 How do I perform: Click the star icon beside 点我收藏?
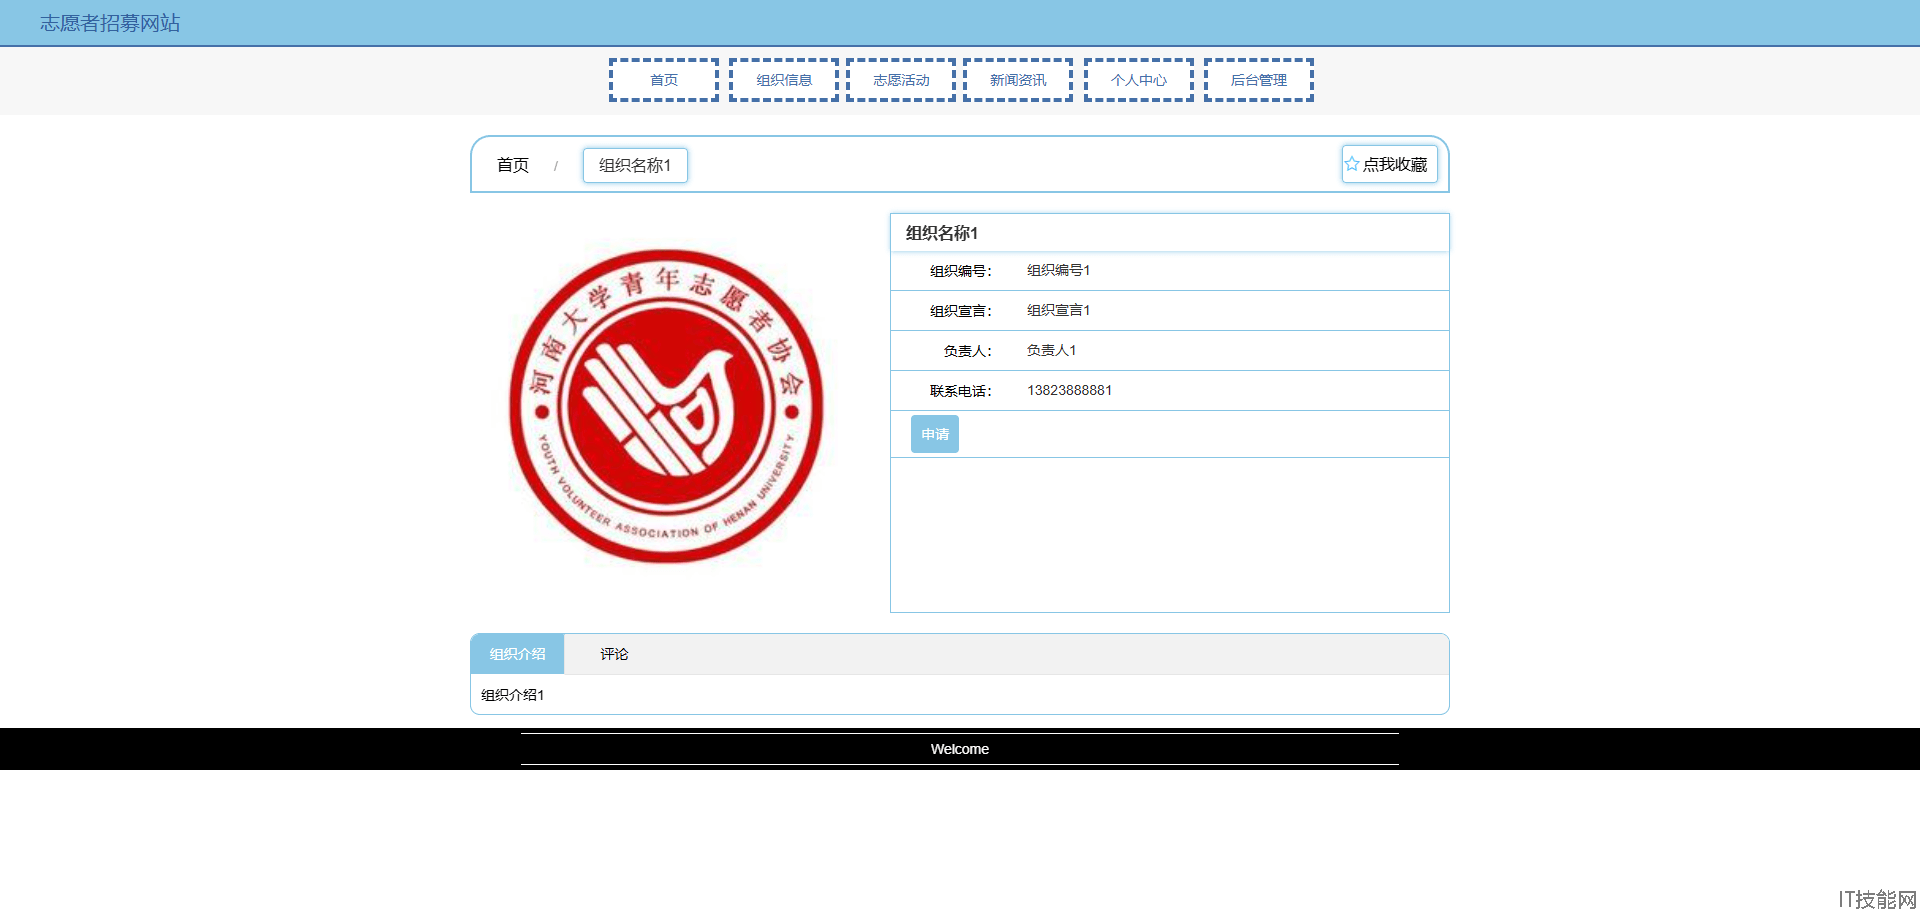point(1352,164)
